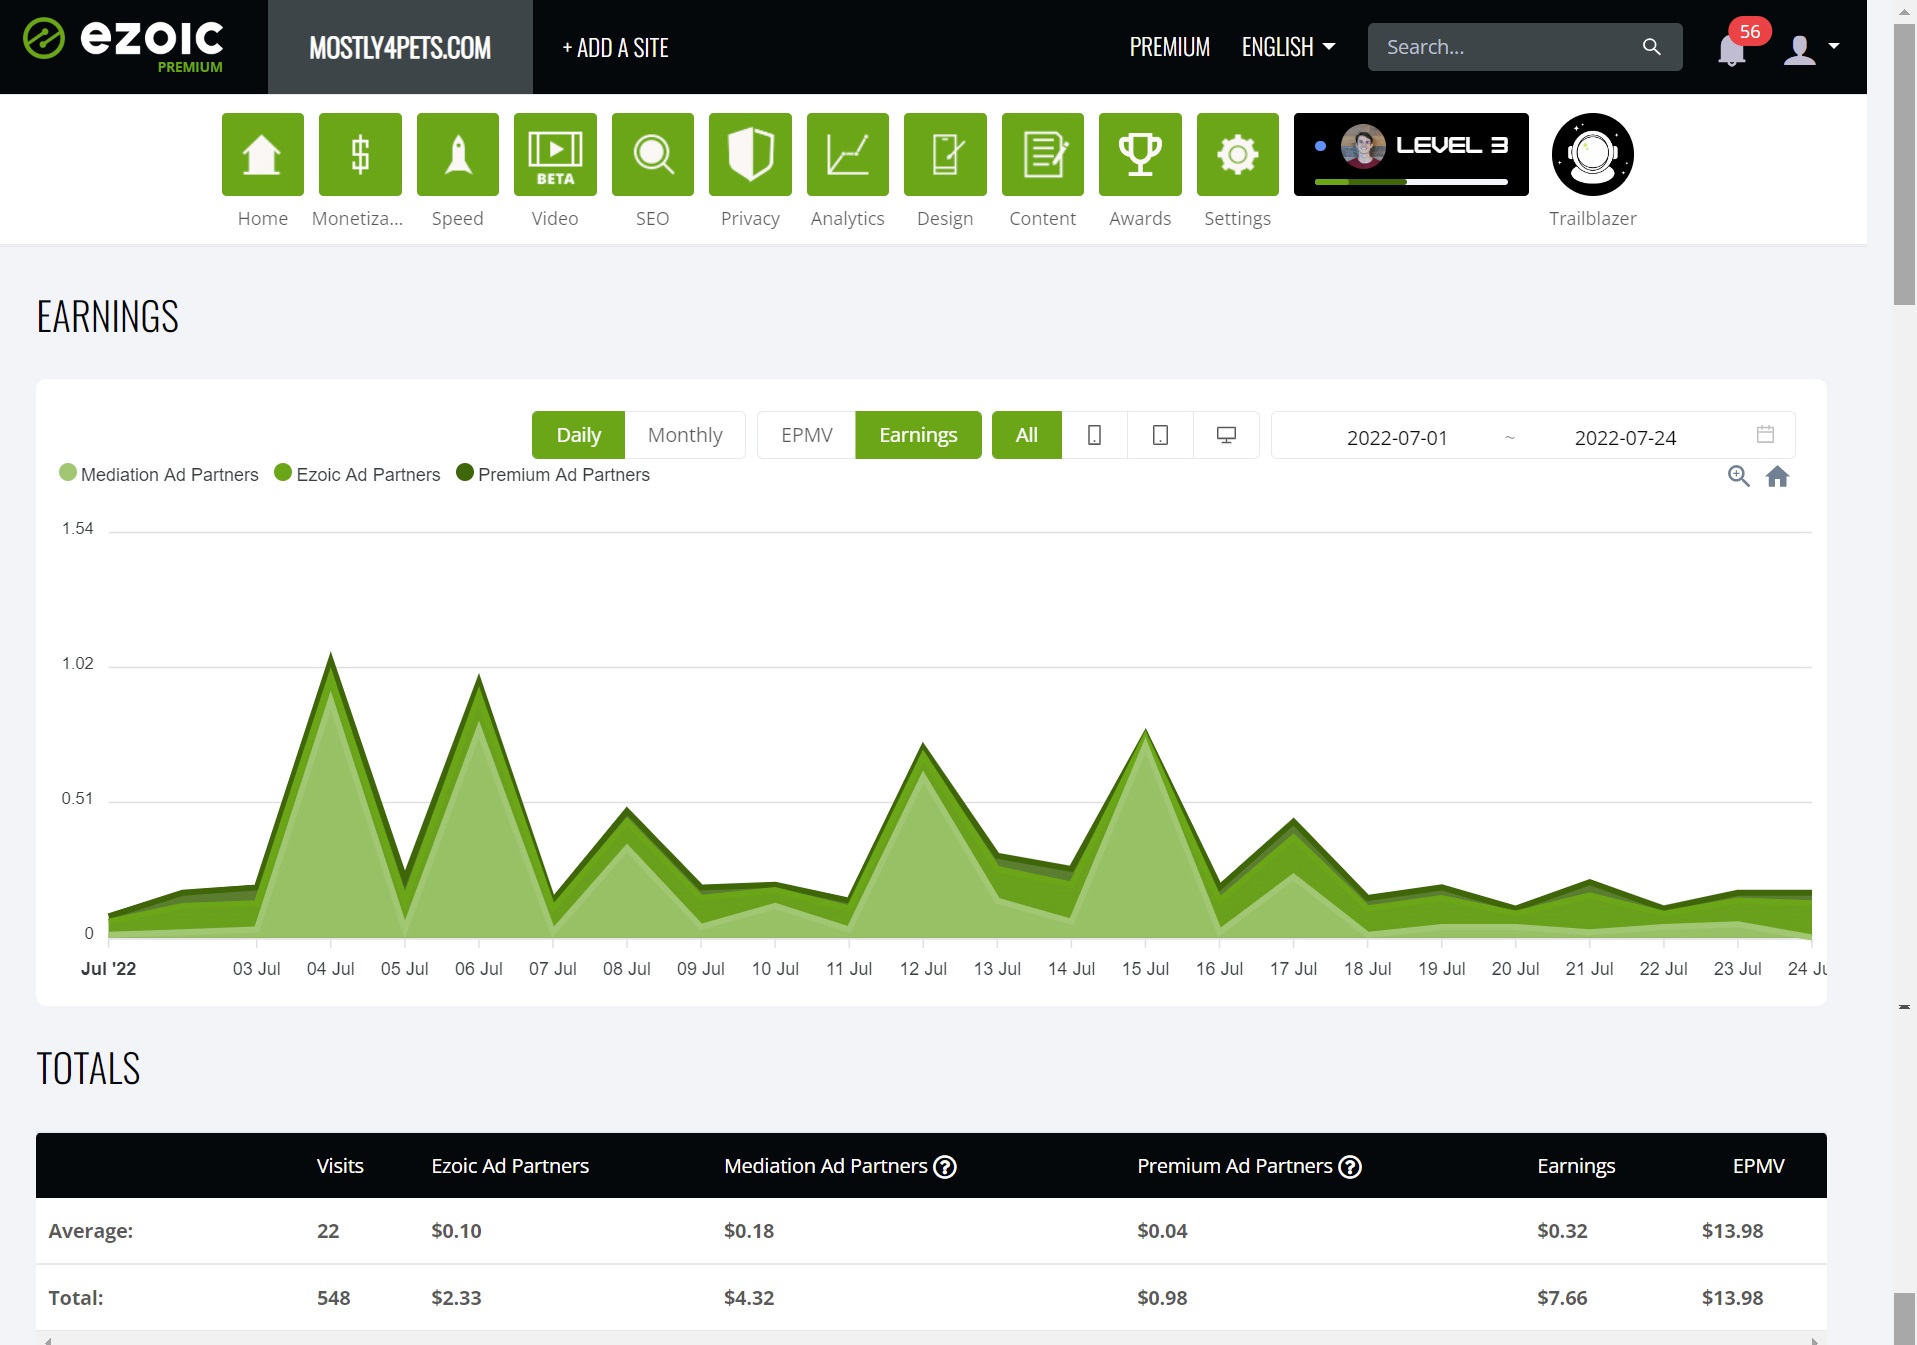Toggle Mediation Ad Partners legend series

pyautogui.click(x=159, y=474)
